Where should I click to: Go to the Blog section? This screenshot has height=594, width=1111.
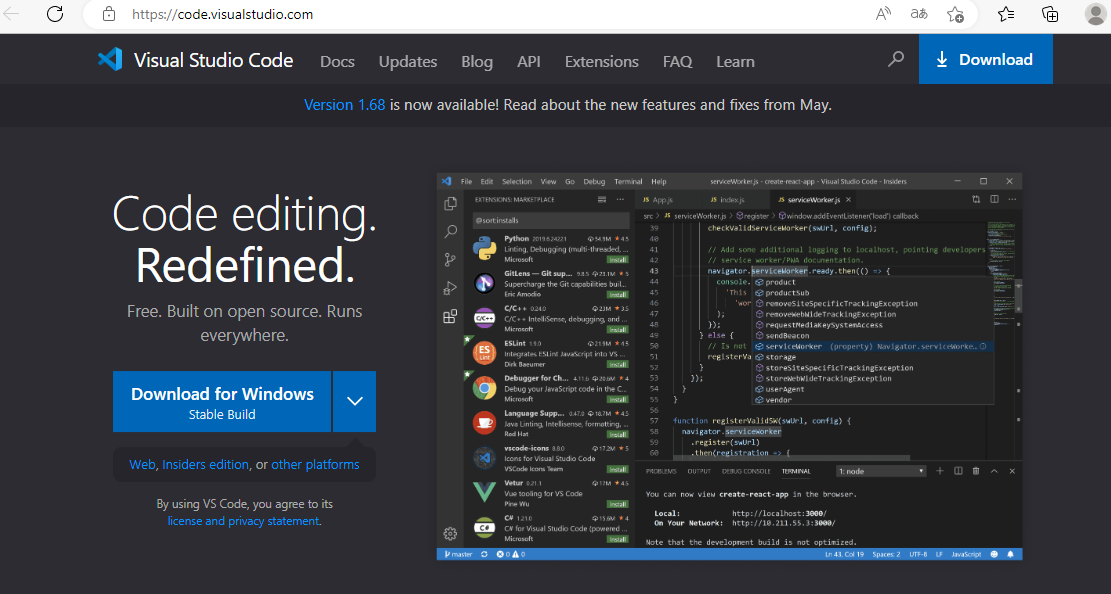(477, 62)
